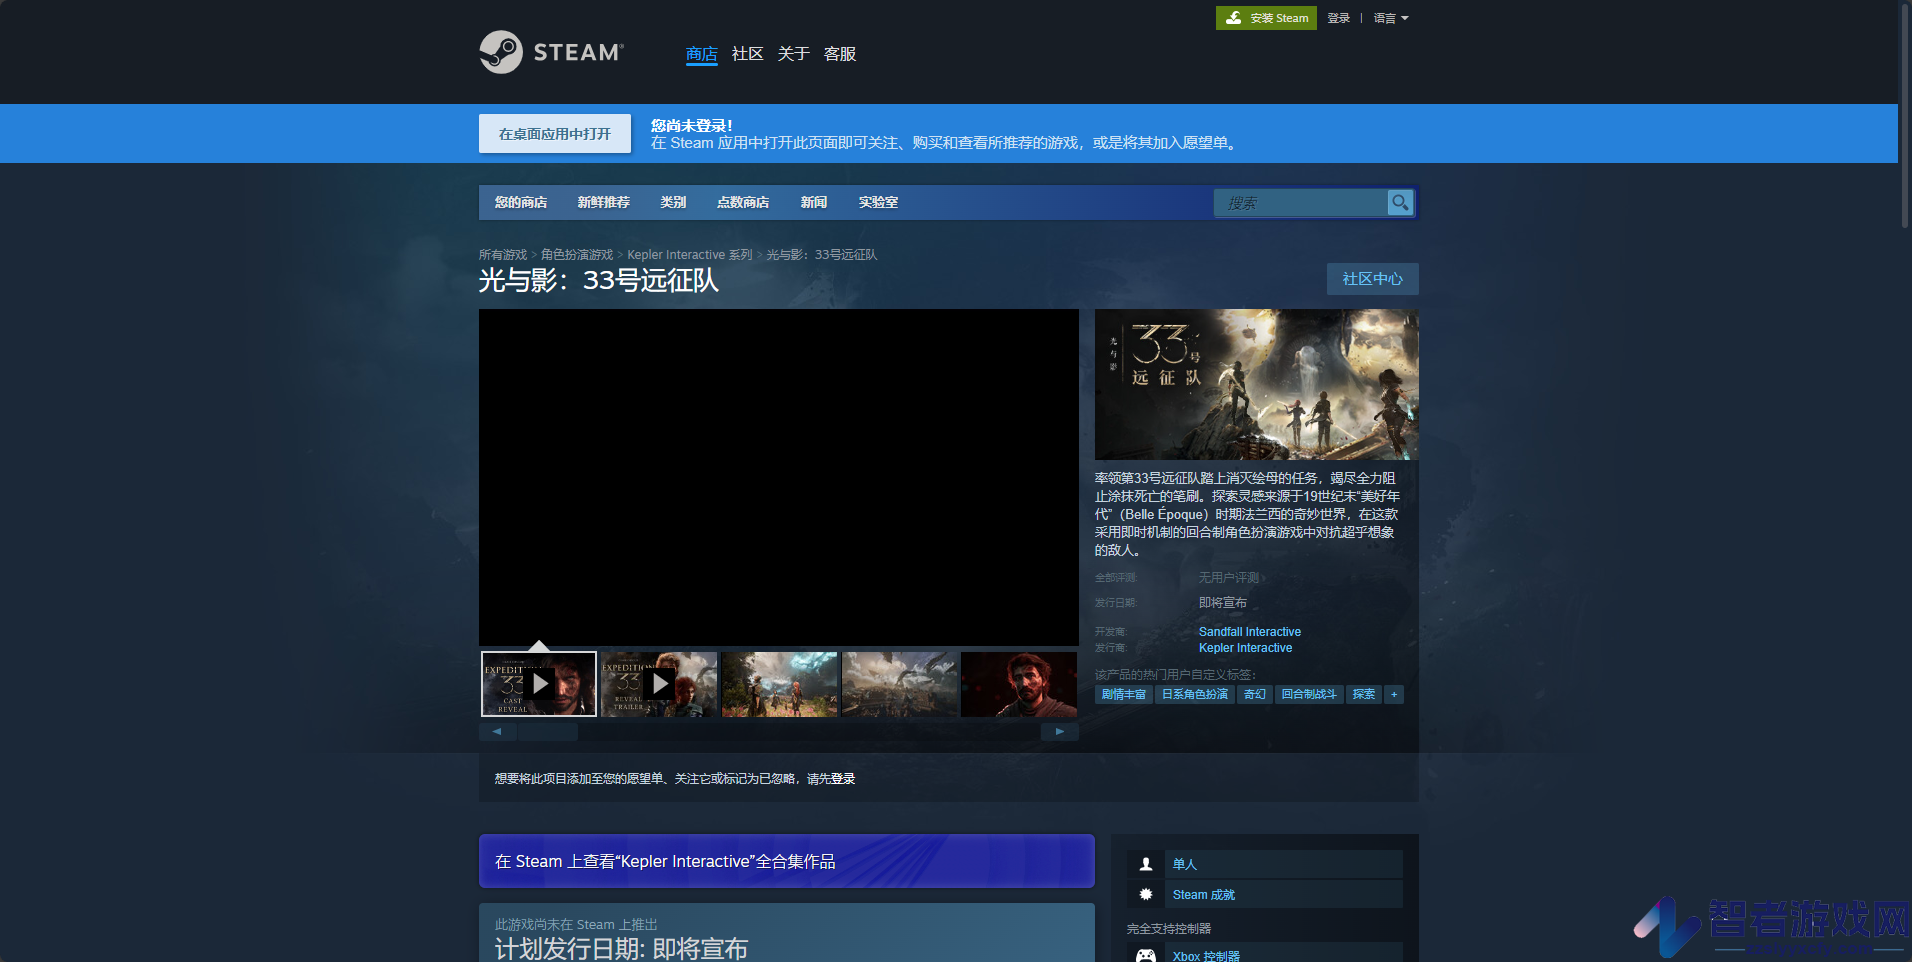Open publisher Kepler Interactive link
1912x962 pixels.
1246,648
